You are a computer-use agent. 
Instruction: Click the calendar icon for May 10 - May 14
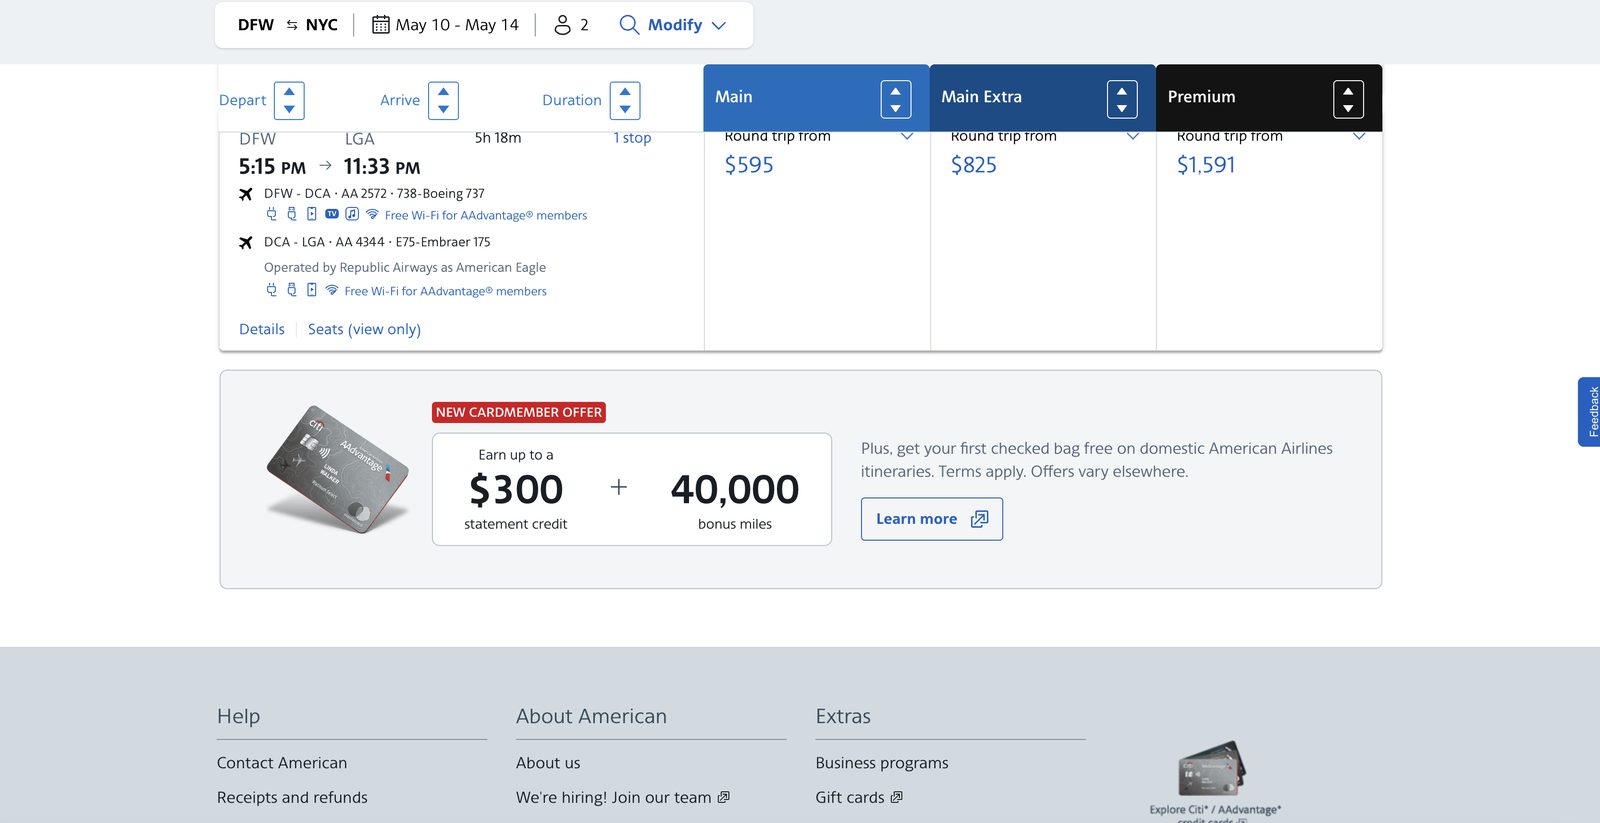[x=381, y=24]
